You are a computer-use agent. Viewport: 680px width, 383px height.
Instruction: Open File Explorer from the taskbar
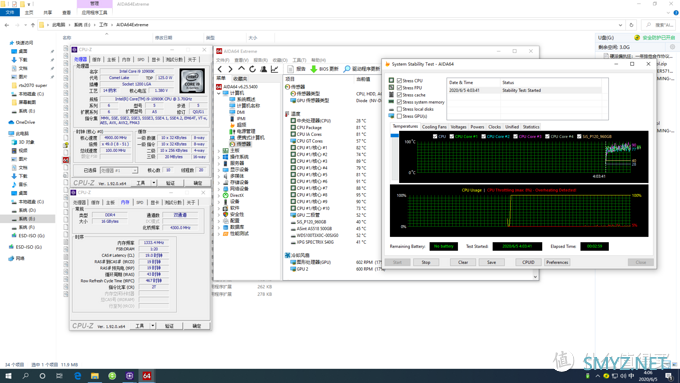(x=95, y=376)
